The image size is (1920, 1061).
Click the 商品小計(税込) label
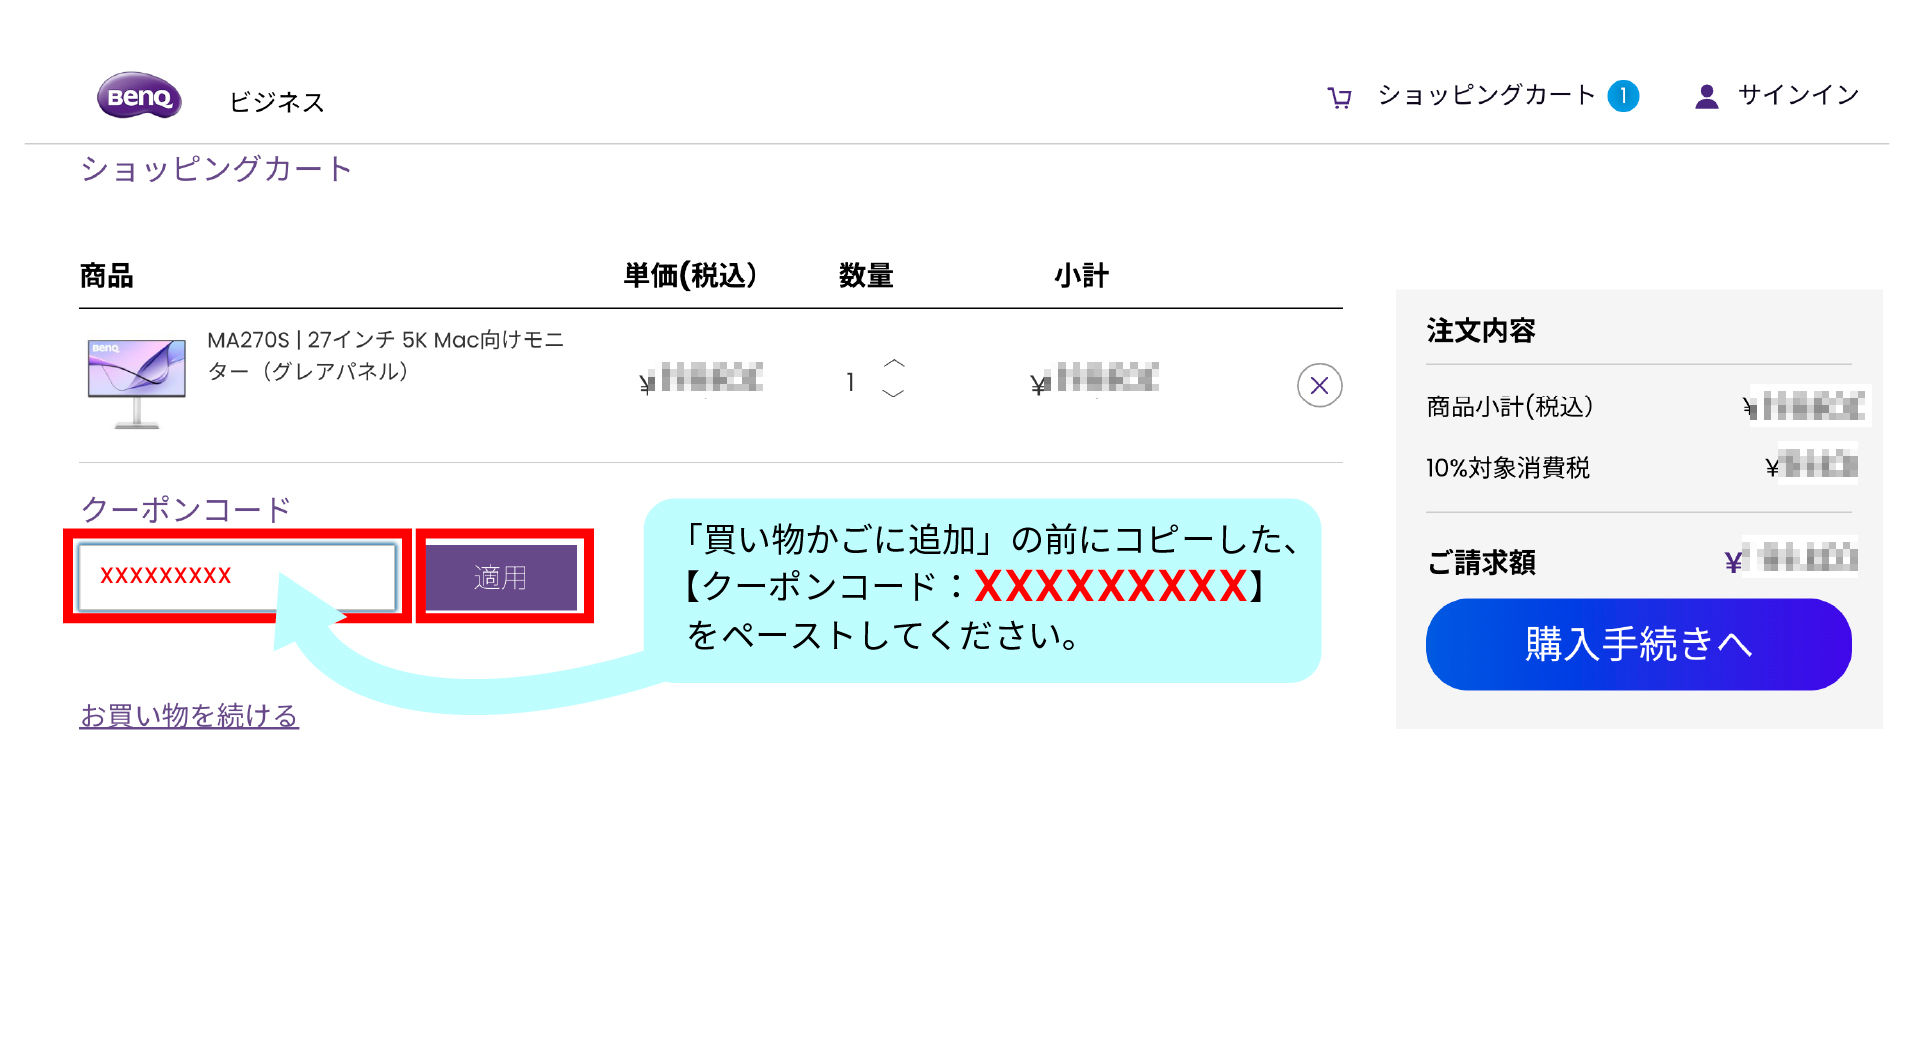pyautogui.click(x=1510, y=407)
